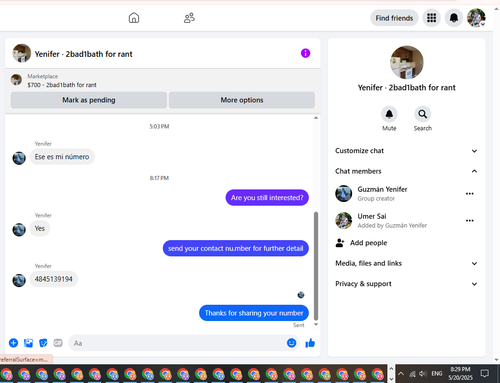
Task: Expand Privacy & support section
Action: click(x=406, y=284)
